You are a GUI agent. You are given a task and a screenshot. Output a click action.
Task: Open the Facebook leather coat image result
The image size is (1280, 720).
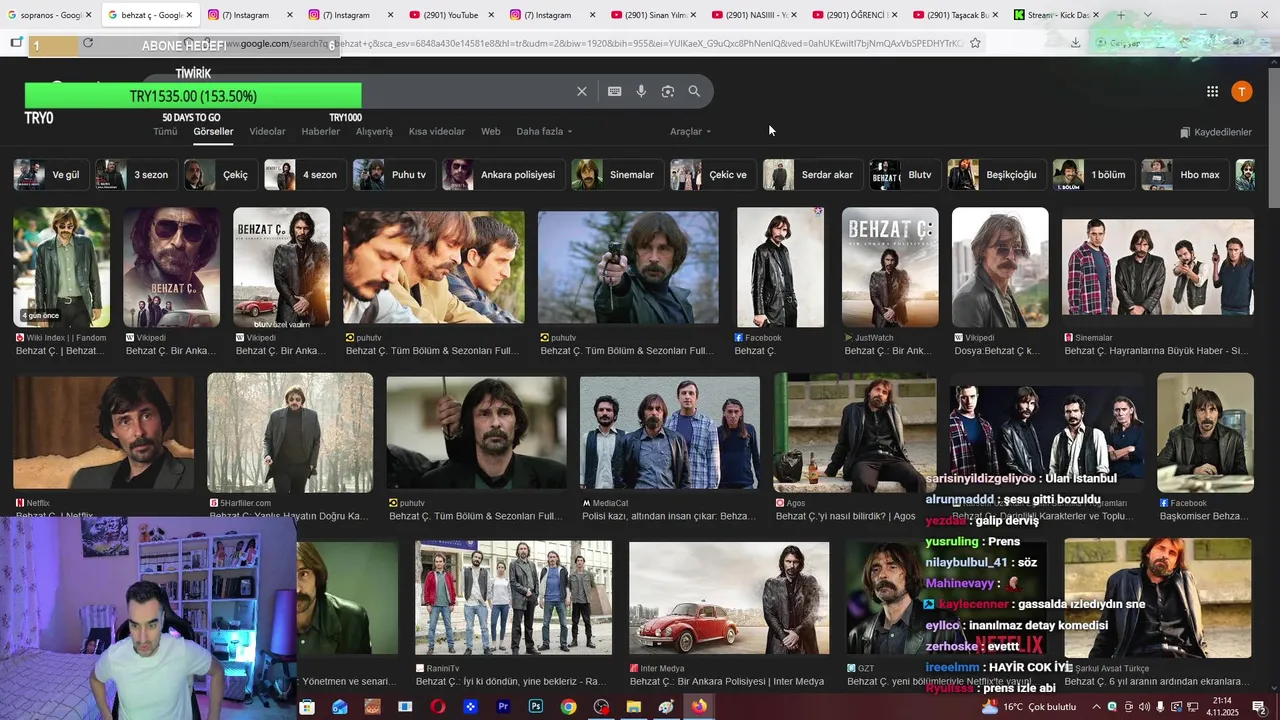tap(780, 267)
